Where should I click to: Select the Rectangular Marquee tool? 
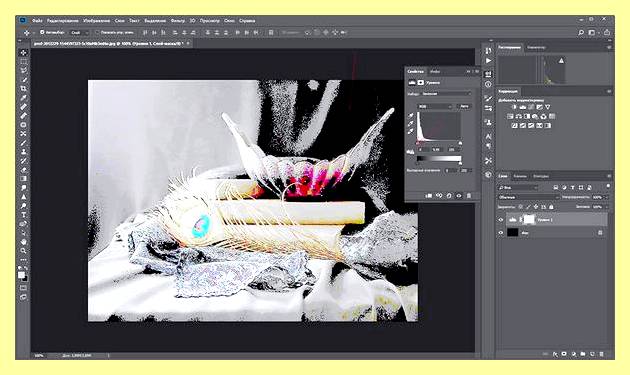tap(24, 61)
